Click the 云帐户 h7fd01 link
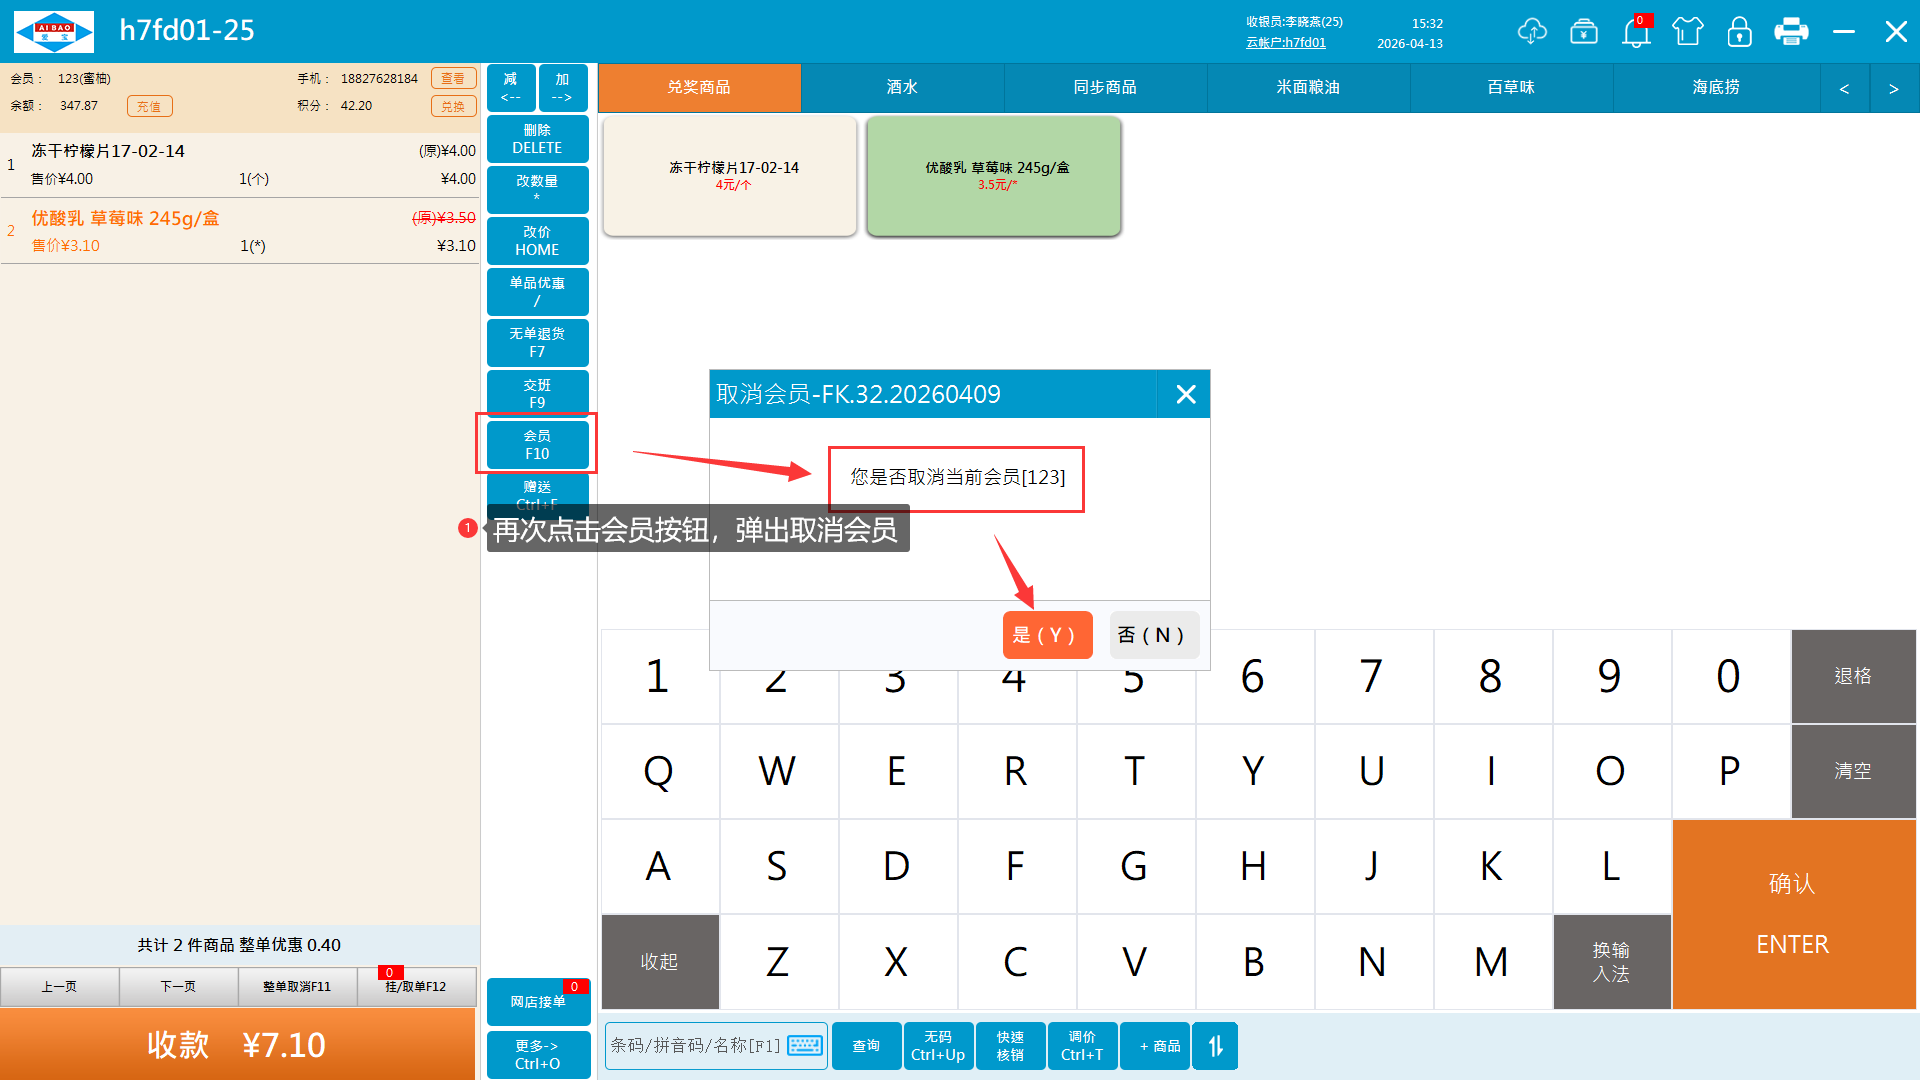1920x1080 pixels. click(x=1286, y=43)
